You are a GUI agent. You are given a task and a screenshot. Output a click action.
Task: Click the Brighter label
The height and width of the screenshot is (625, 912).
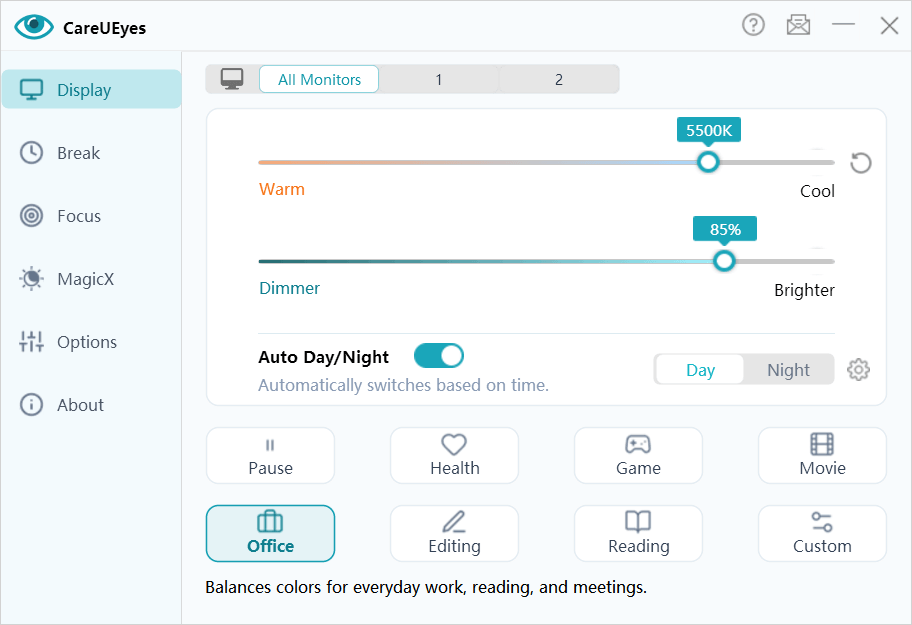point(804,290)
